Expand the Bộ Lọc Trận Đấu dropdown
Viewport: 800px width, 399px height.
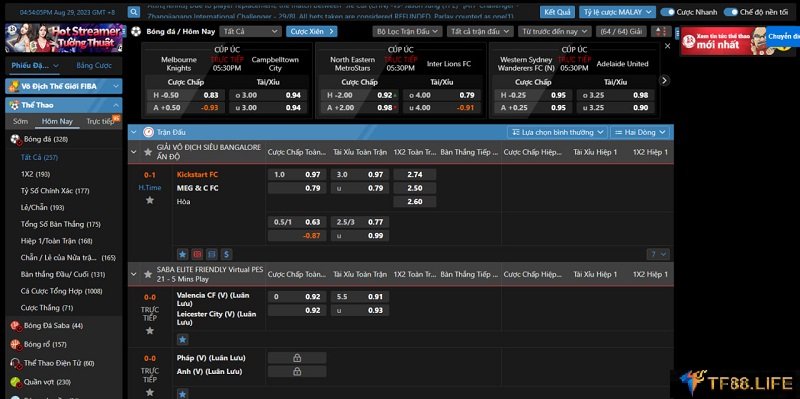tap(407, 32)
